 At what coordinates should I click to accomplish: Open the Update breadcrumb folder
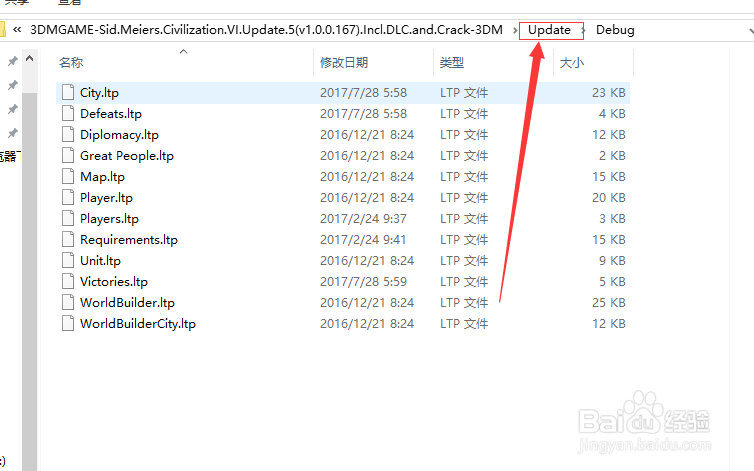coord(549,30)
